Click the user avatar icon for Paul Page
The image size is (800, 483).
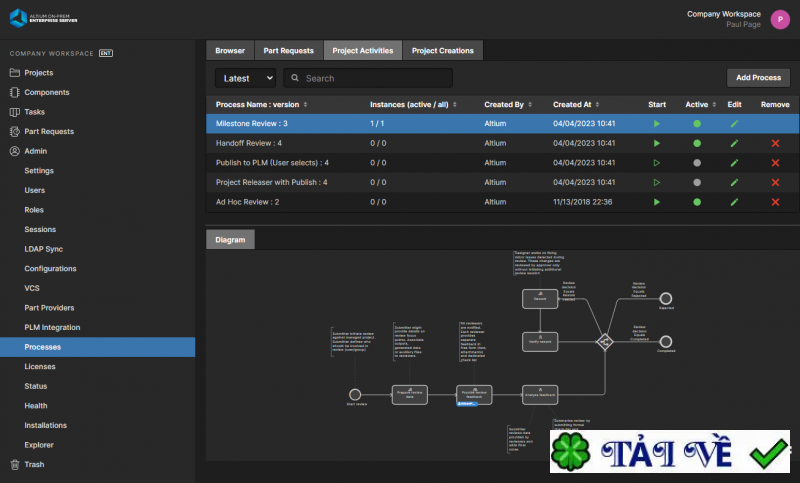point(779,19)
